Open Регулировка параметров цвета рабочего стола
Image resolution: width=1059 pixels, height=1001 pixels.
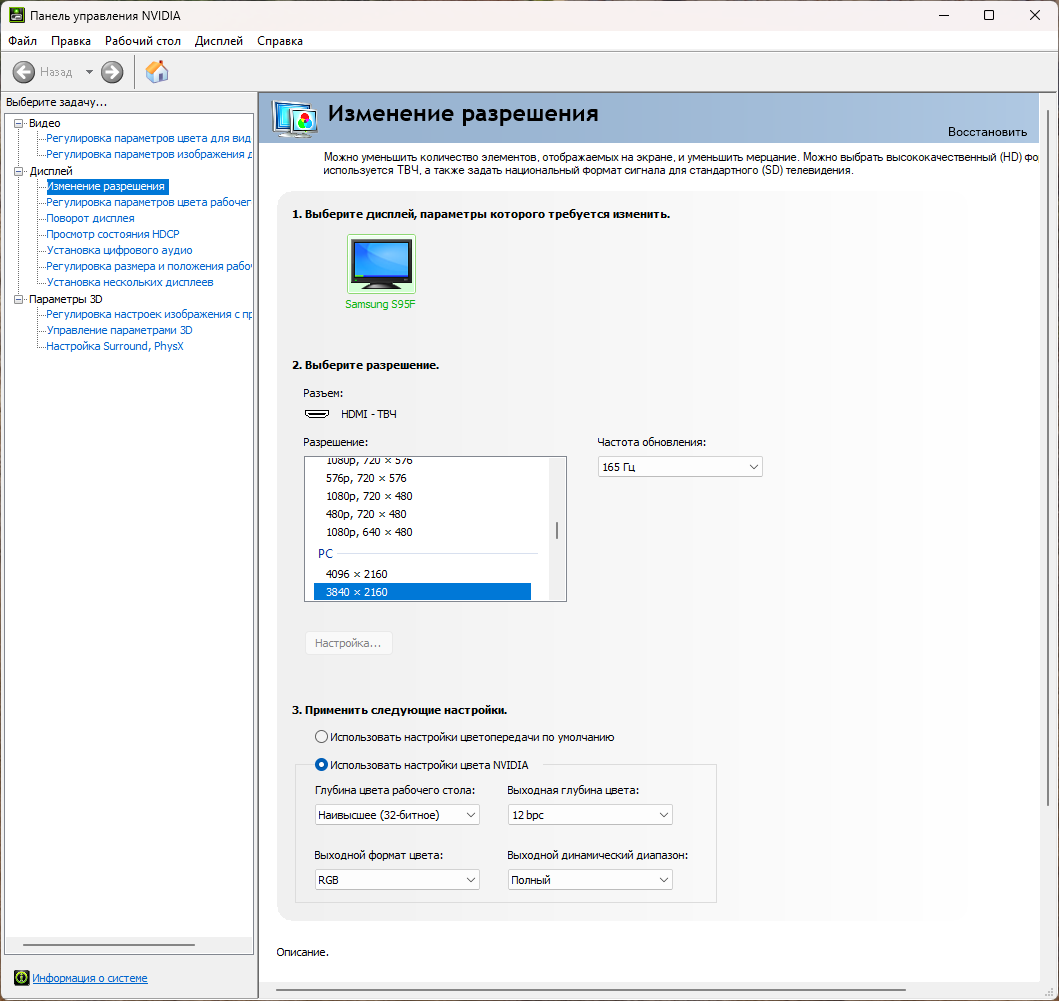tap(149, 202)
